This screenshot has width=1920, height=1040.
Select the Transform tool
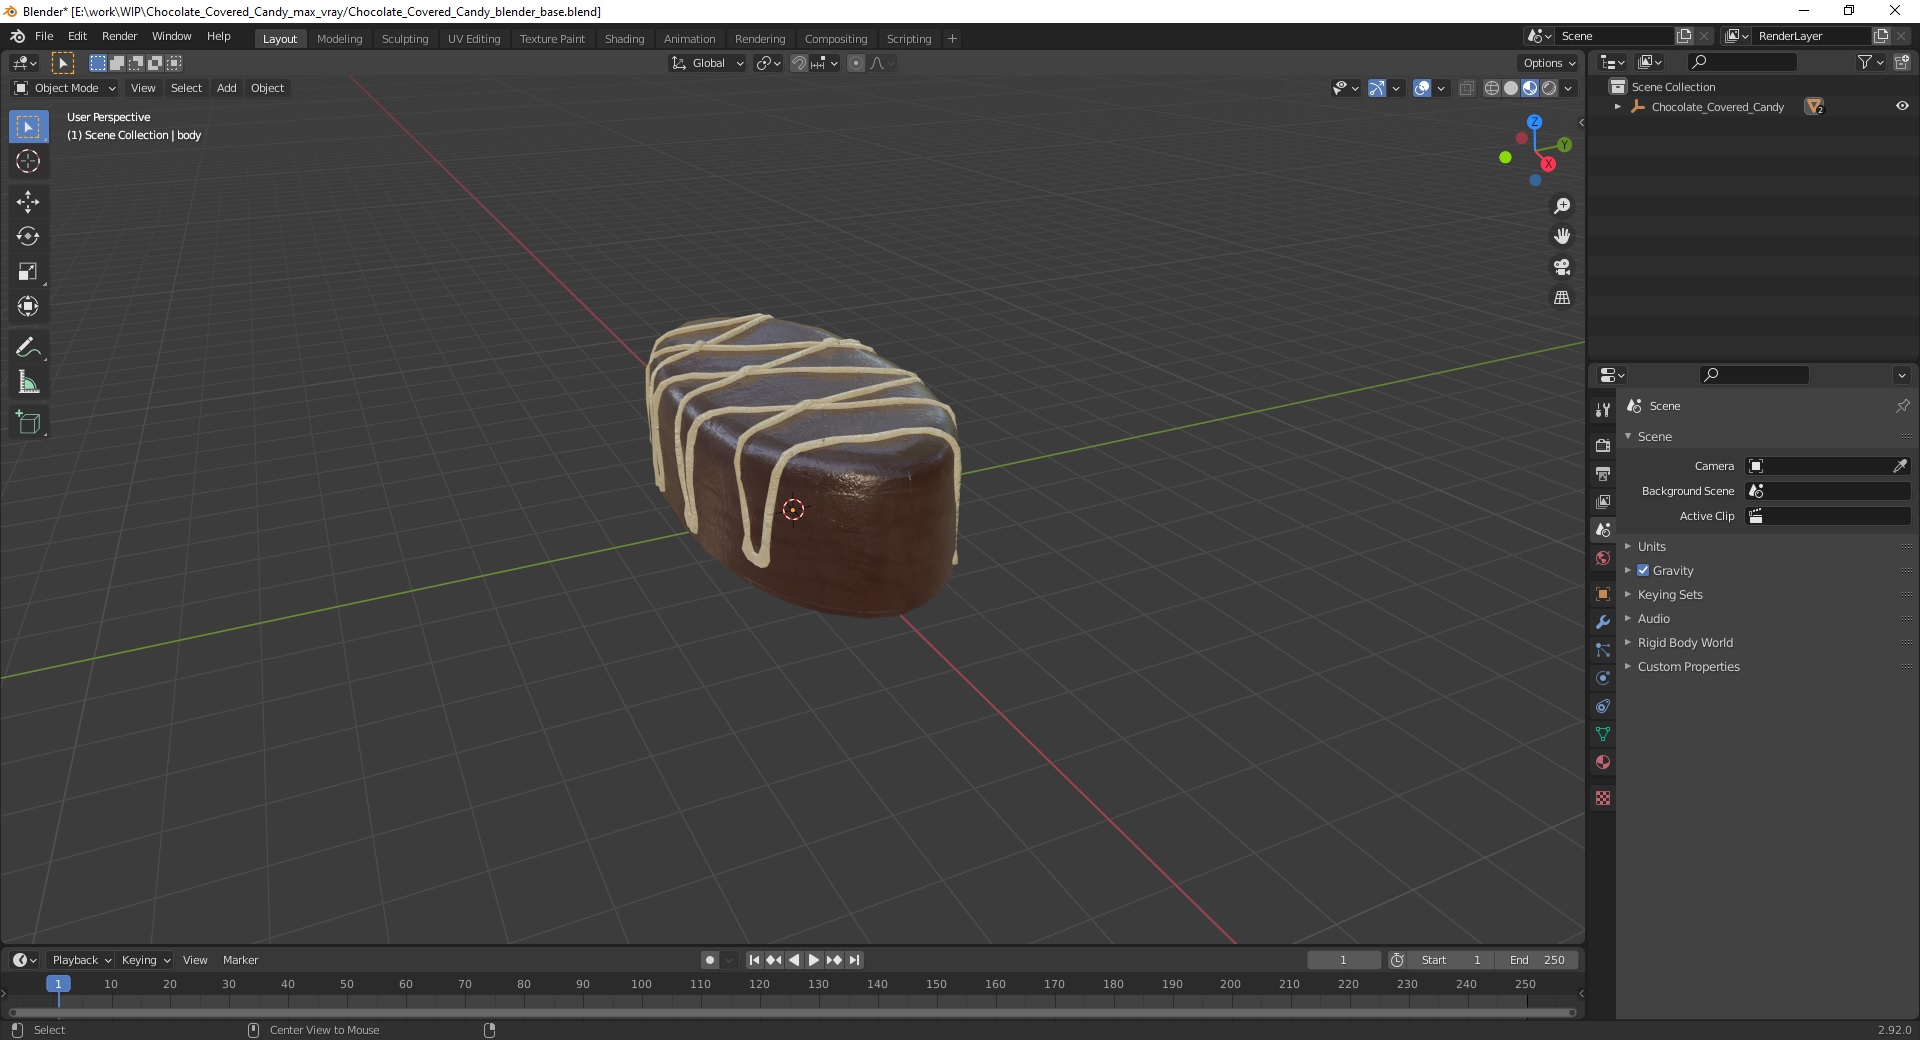click(x=28, y=307)
